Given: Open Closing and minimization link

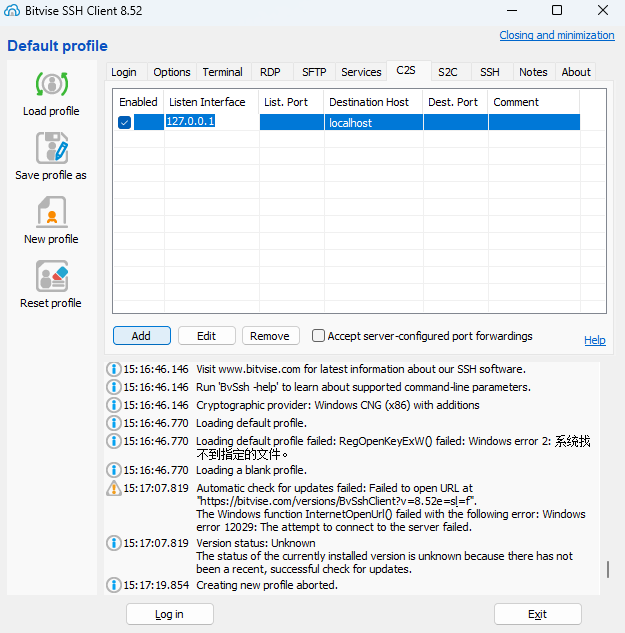Looking at the screenshot, I should pyautogui.click(x=557, y=35).
